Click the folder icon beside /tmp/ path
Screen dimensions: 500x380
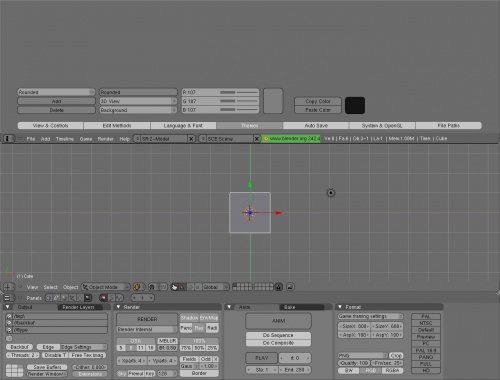(9, 316)
